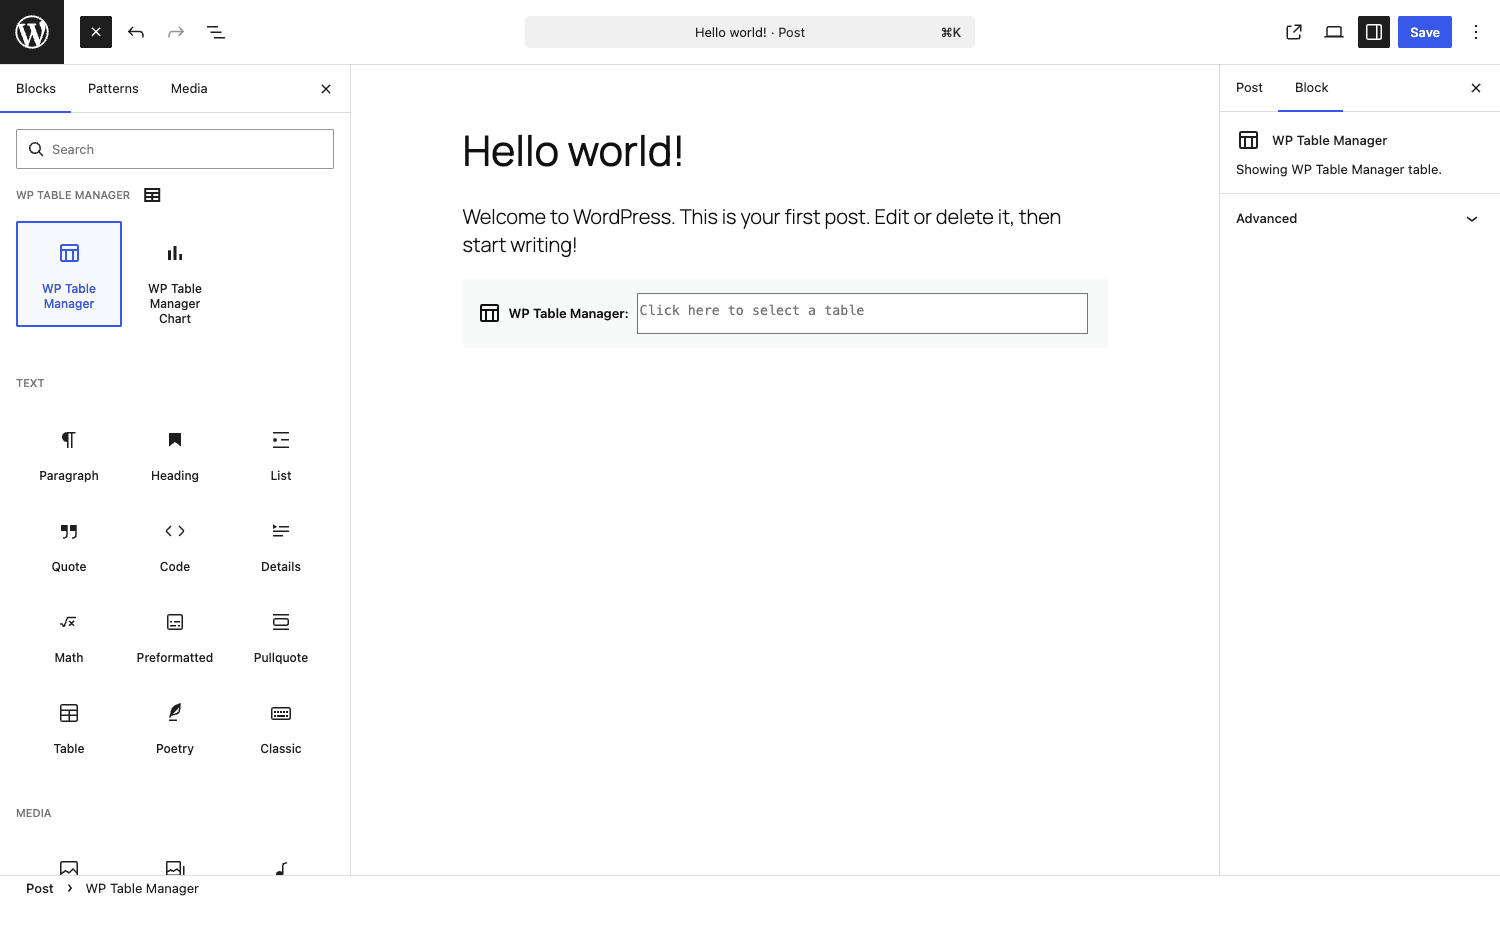
Task: Click the Hello world! post title
Action: (x=573, y=152)
